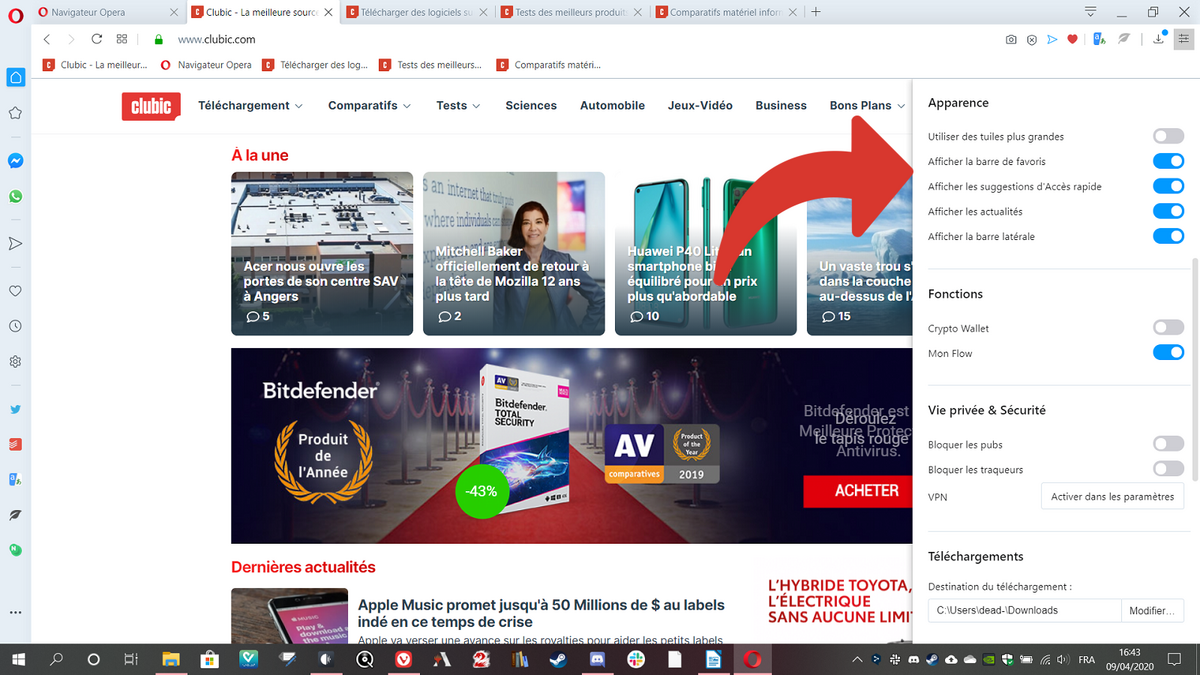
Task: Open Business section in Clubic nav
Action: [781, 105]
